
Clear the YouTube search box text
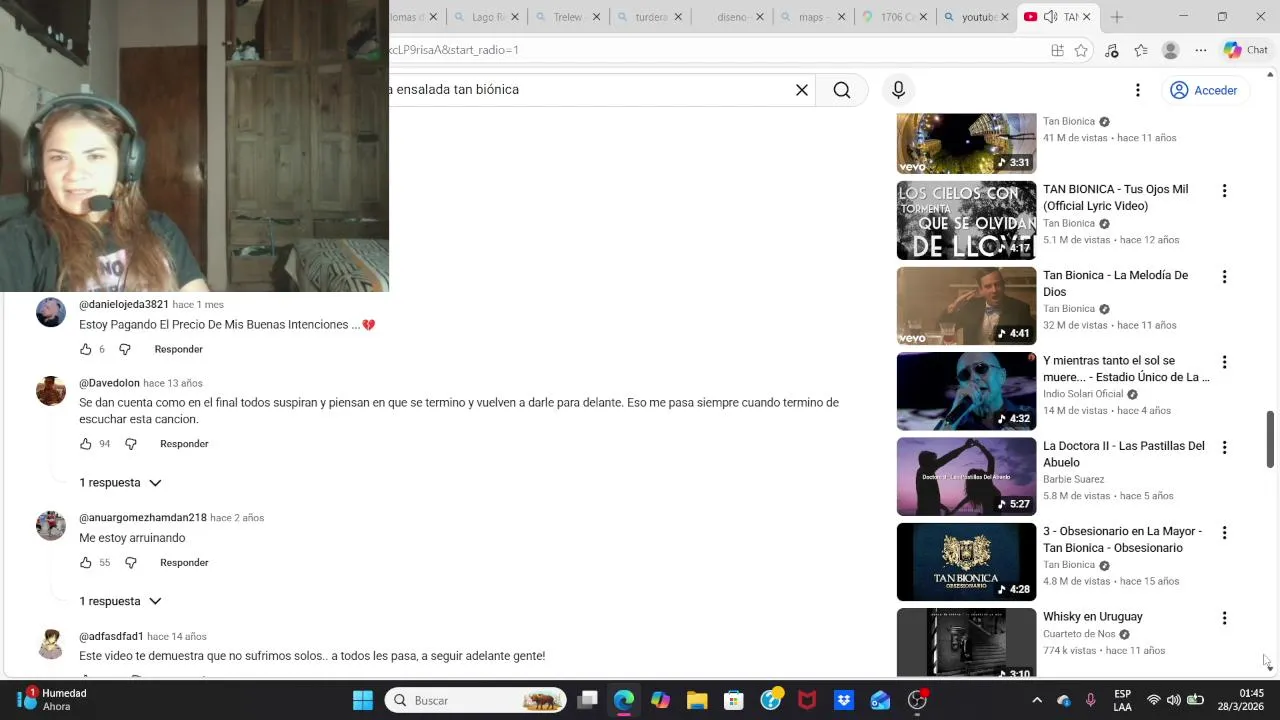coord(801,90)
